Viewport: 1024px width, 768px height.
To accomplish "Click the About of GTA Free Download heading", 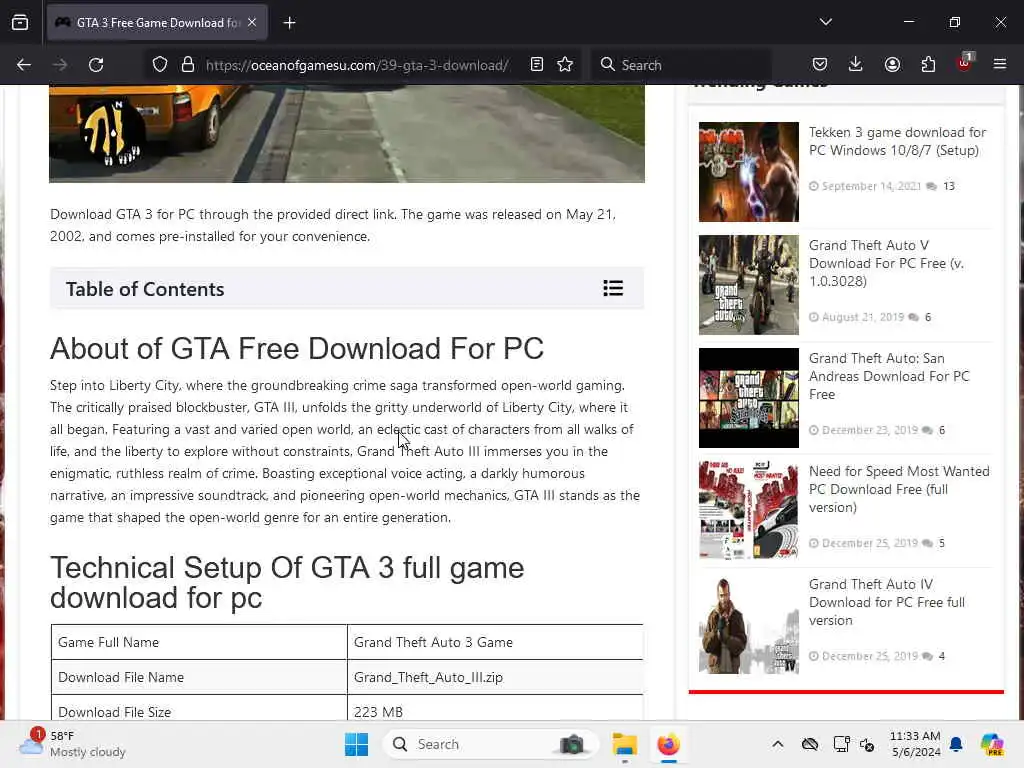I will click(x=297, y=349).
